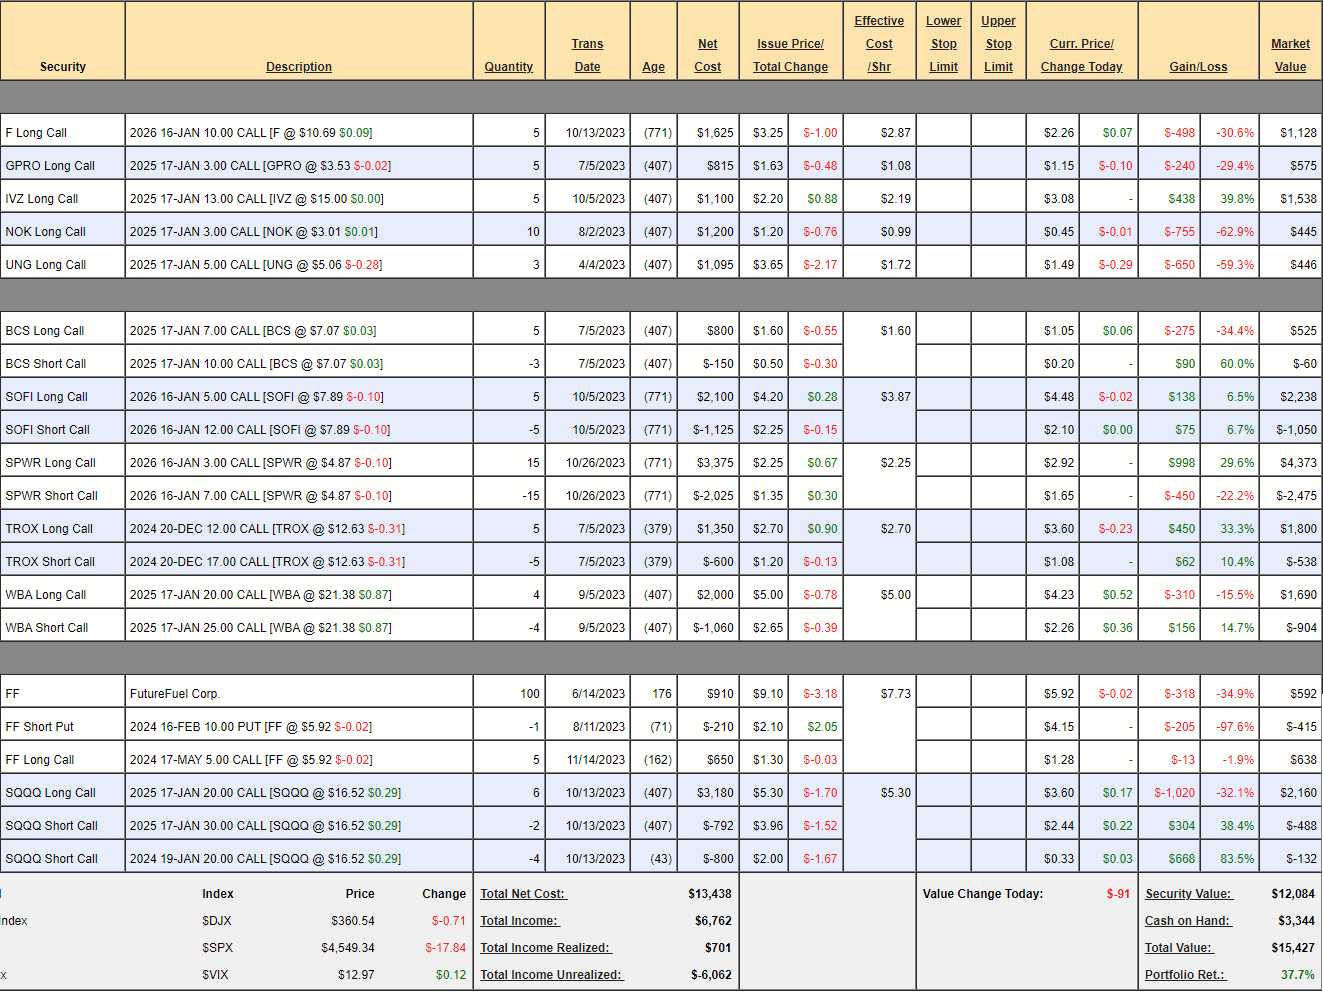Select the $VIX index row label

tap(215, 975)
